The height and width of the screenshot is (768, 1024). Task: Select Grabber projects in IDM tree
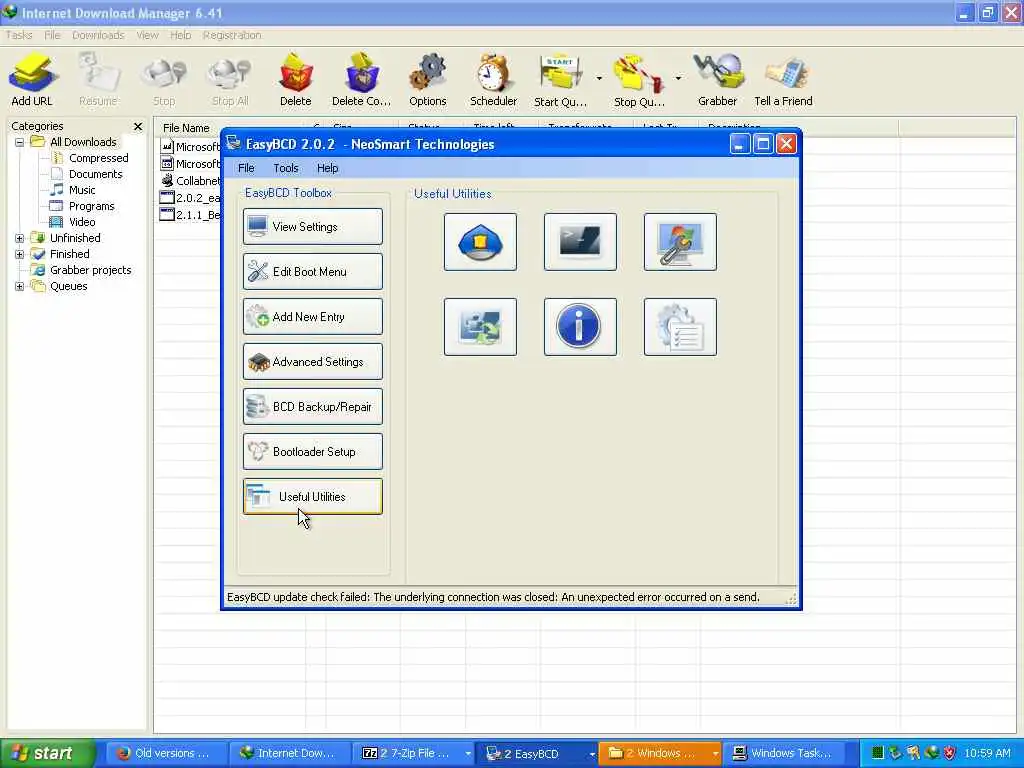click(x=90, y=270)
